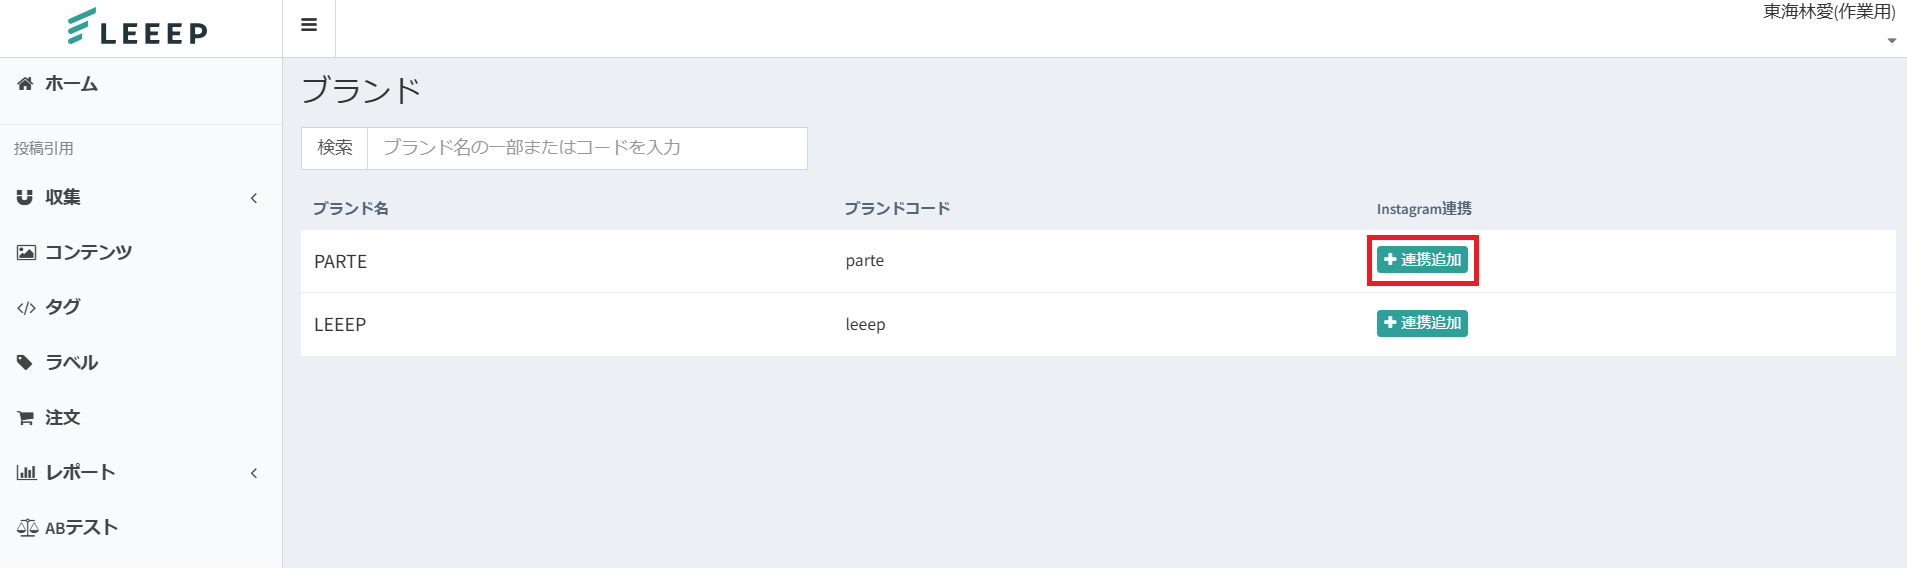1907x568 pixels.
Task: Click the code icon beside タグ
Action: point(26,308)
